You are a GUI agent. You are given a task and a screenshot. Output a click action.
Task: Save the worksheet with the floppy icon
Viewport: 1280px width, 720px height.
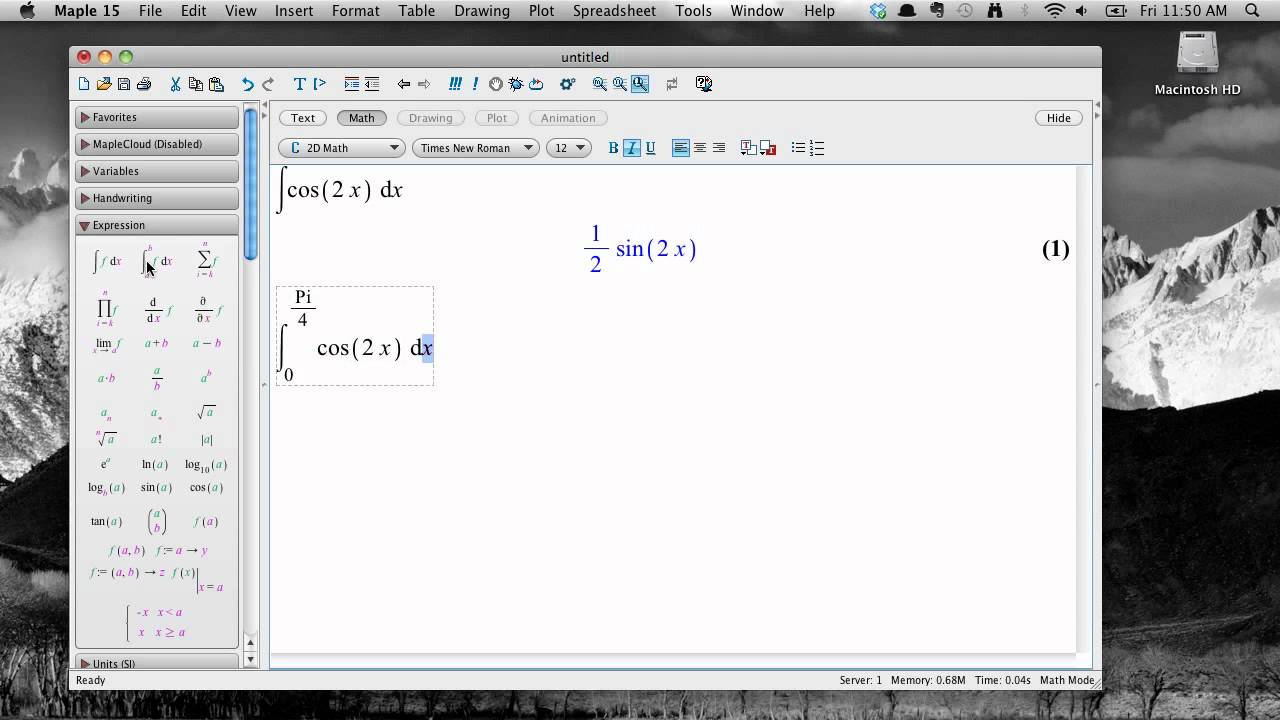click(x=124, y=84)
